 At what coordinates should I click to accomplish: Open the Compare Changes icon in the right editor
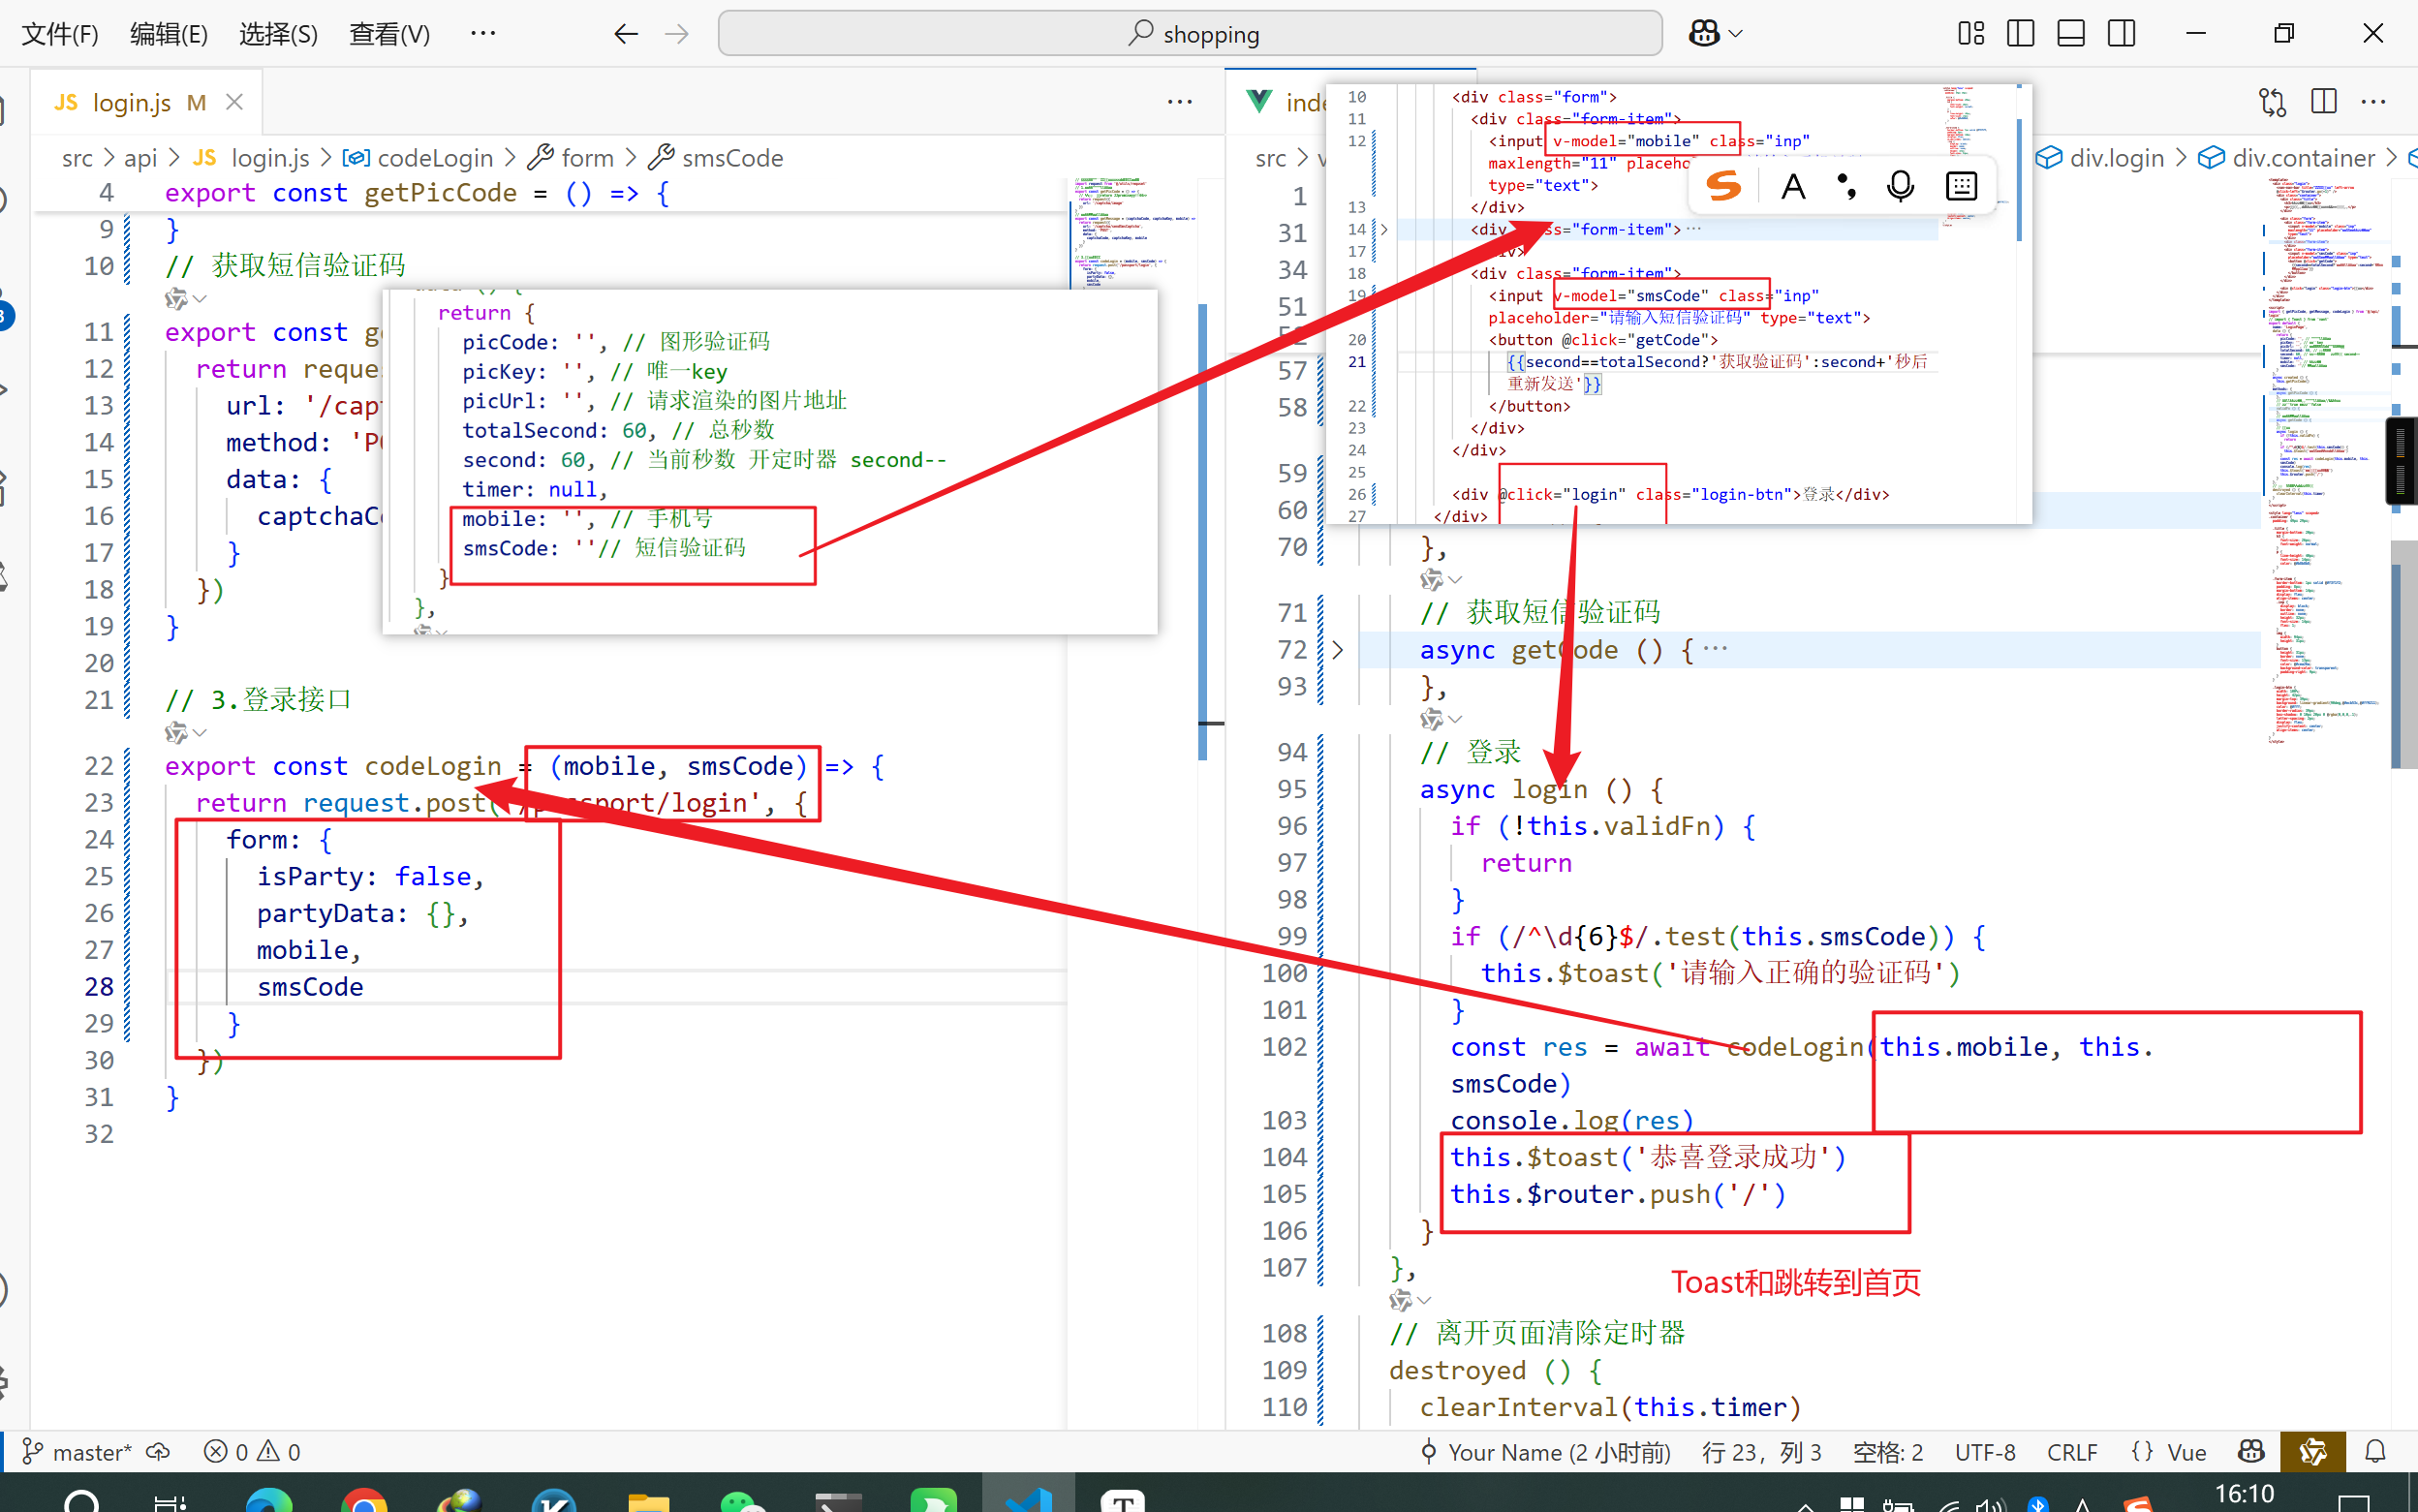[x=2272, y=101]
